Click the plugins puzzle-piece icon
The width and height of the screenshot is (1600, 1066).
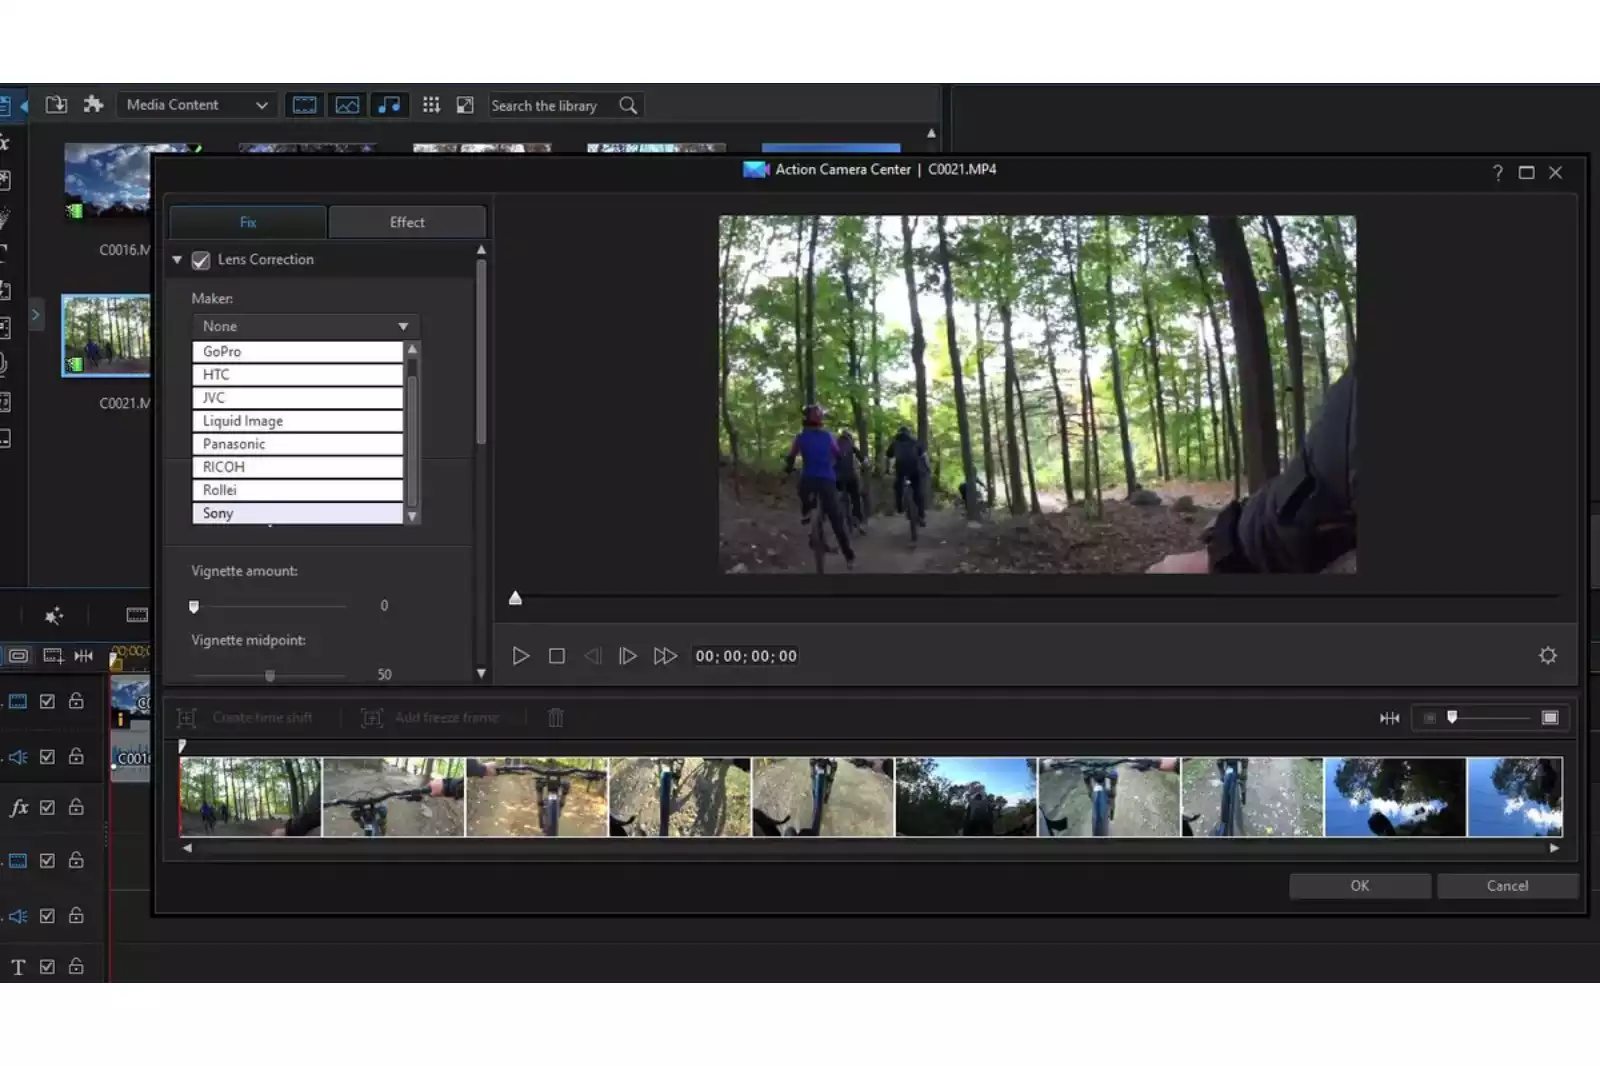pos(95,104)
